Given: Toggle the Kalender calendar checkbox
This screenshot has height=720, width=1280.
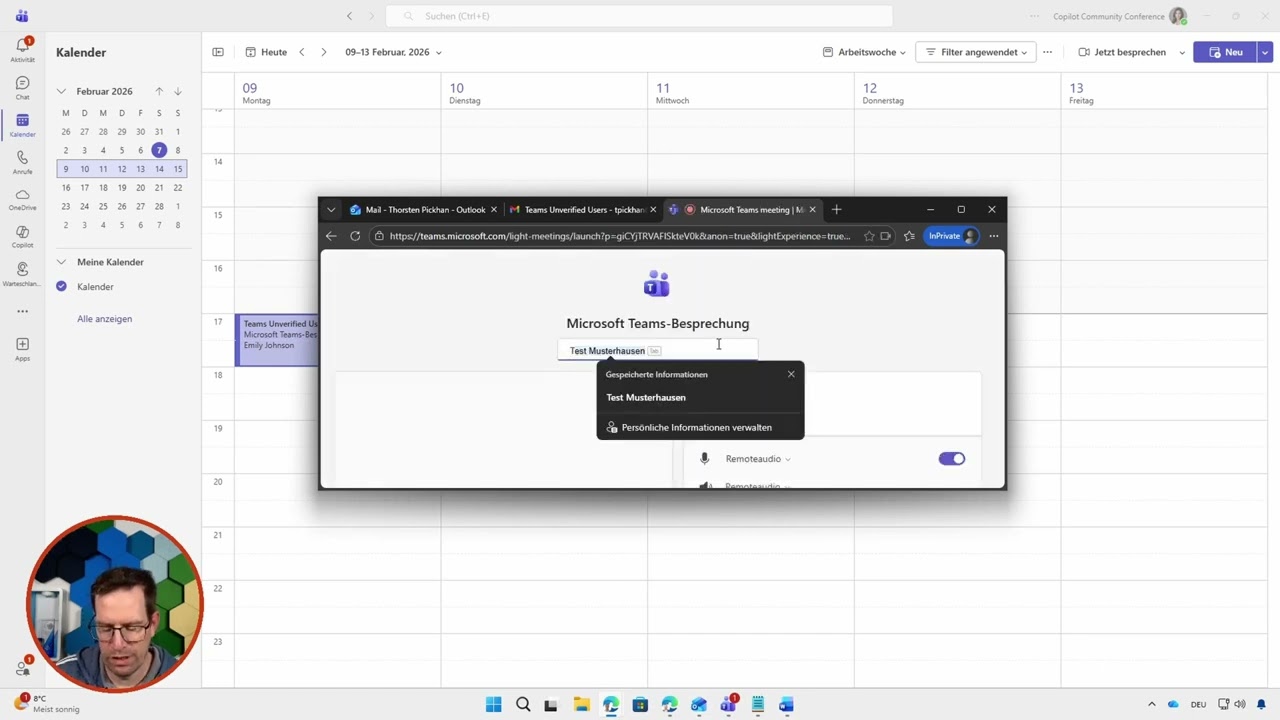Looking at the screenshot, I should click(x=61, y=286).
